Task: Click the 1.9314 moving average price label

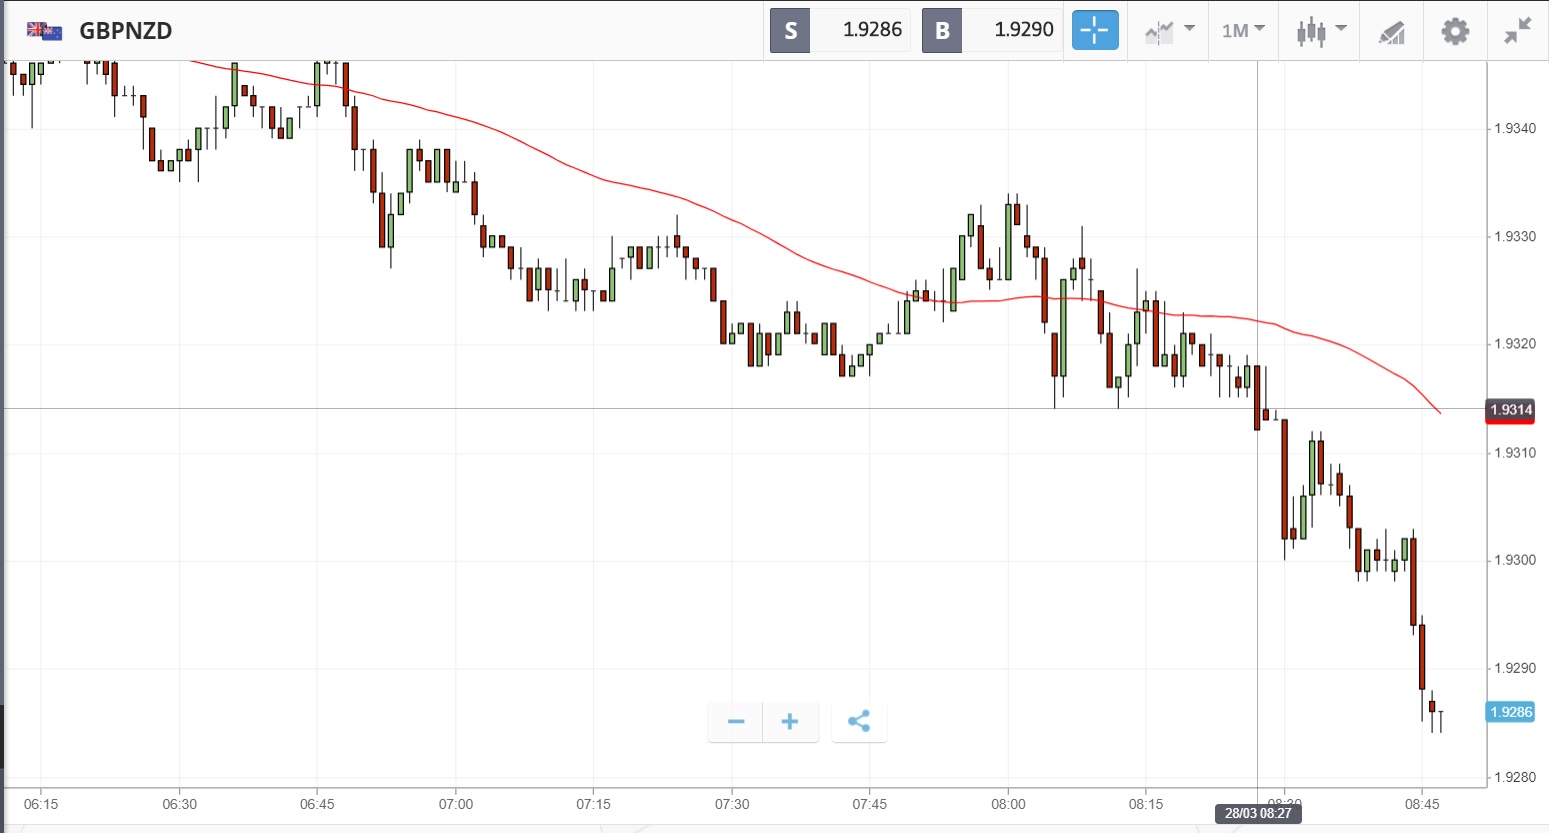Action: 1510,410
